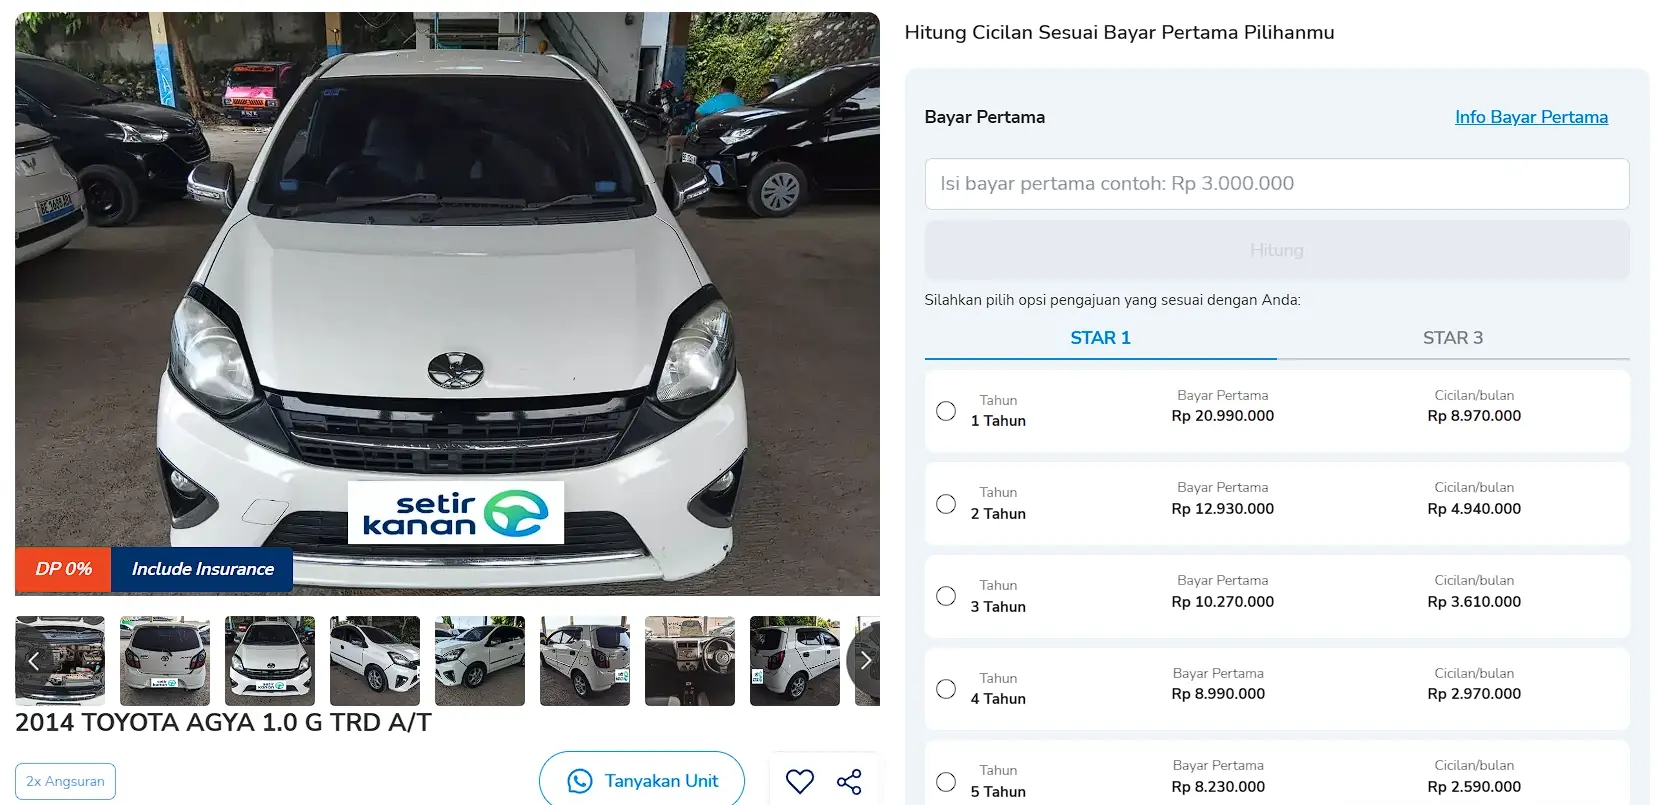Screen dimensions: 1663x805
Task: Select the 1 Tahun radio option
Action: click(946, 411)
